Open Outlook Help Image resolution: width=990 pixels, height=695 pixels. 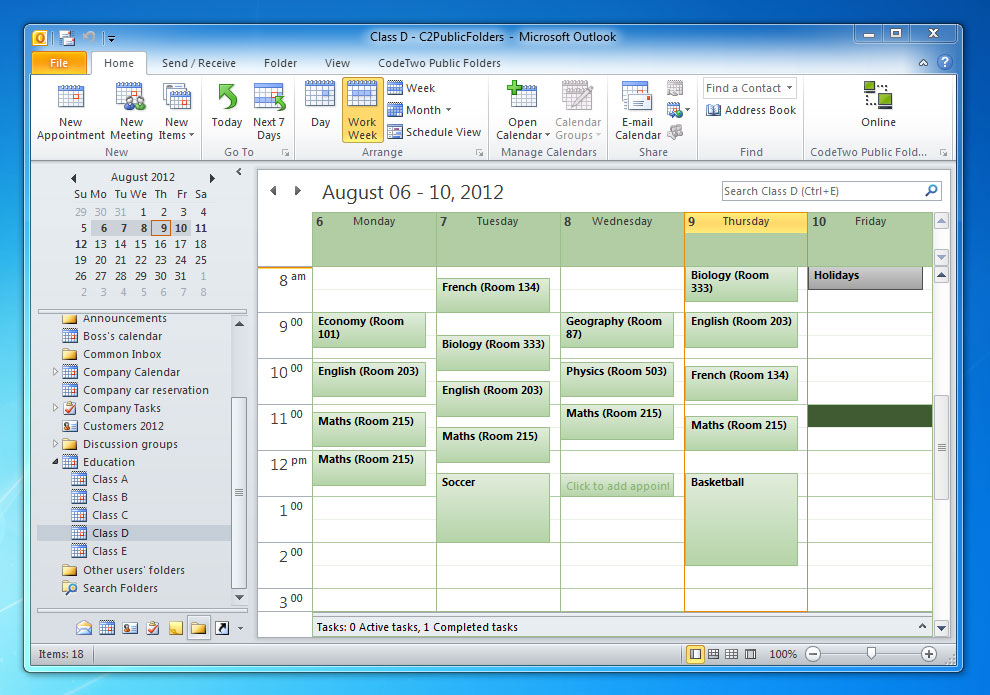945,62
